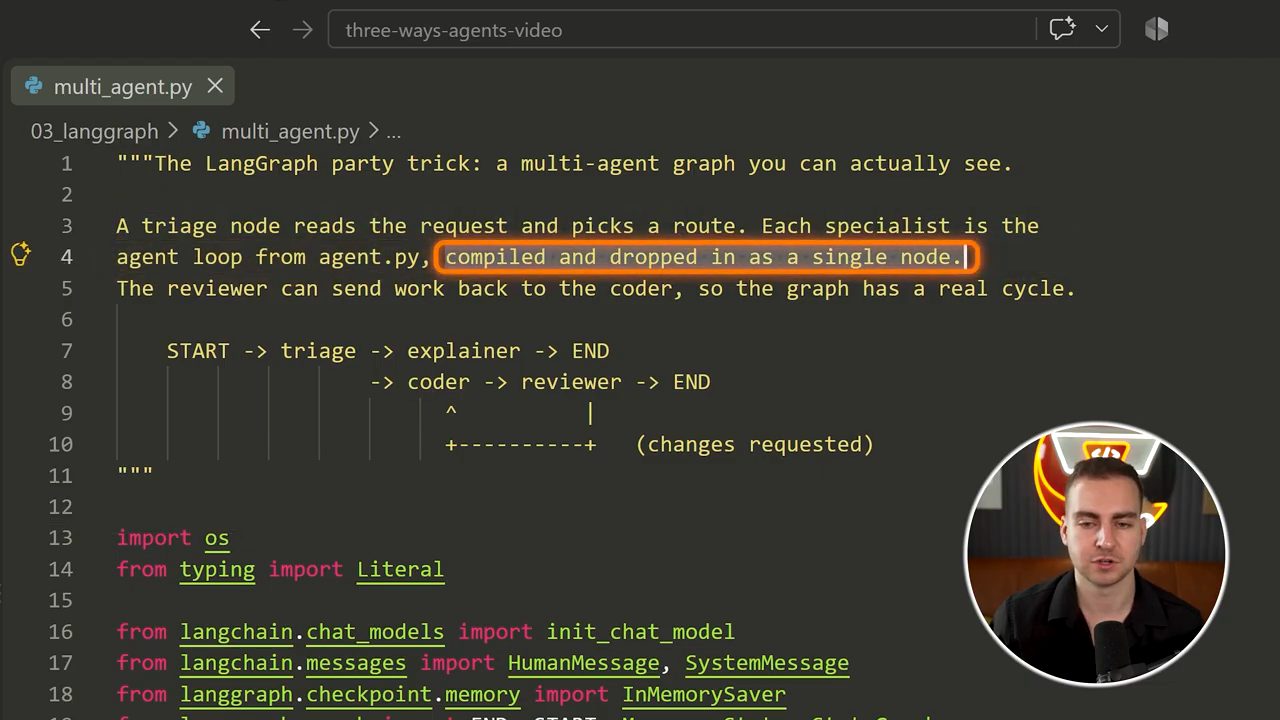The image size is (1280, 720).
Task: Click the 'os' module name
Action: (x=217, y=538)
